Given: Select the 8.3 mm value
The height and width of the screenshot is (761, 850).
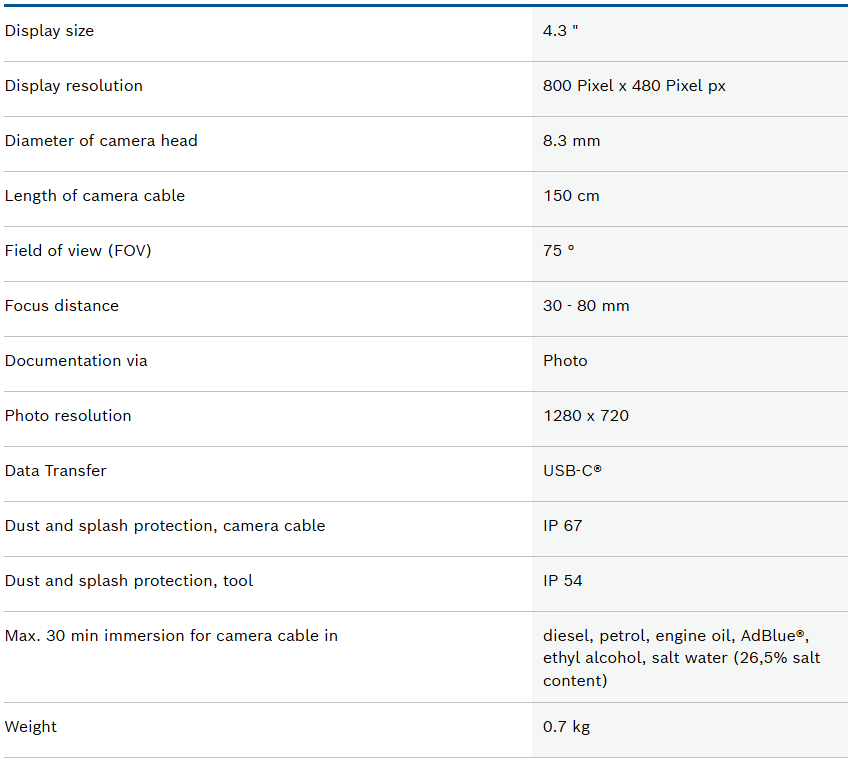Looking at the screenshot, I should pos(571,141).
